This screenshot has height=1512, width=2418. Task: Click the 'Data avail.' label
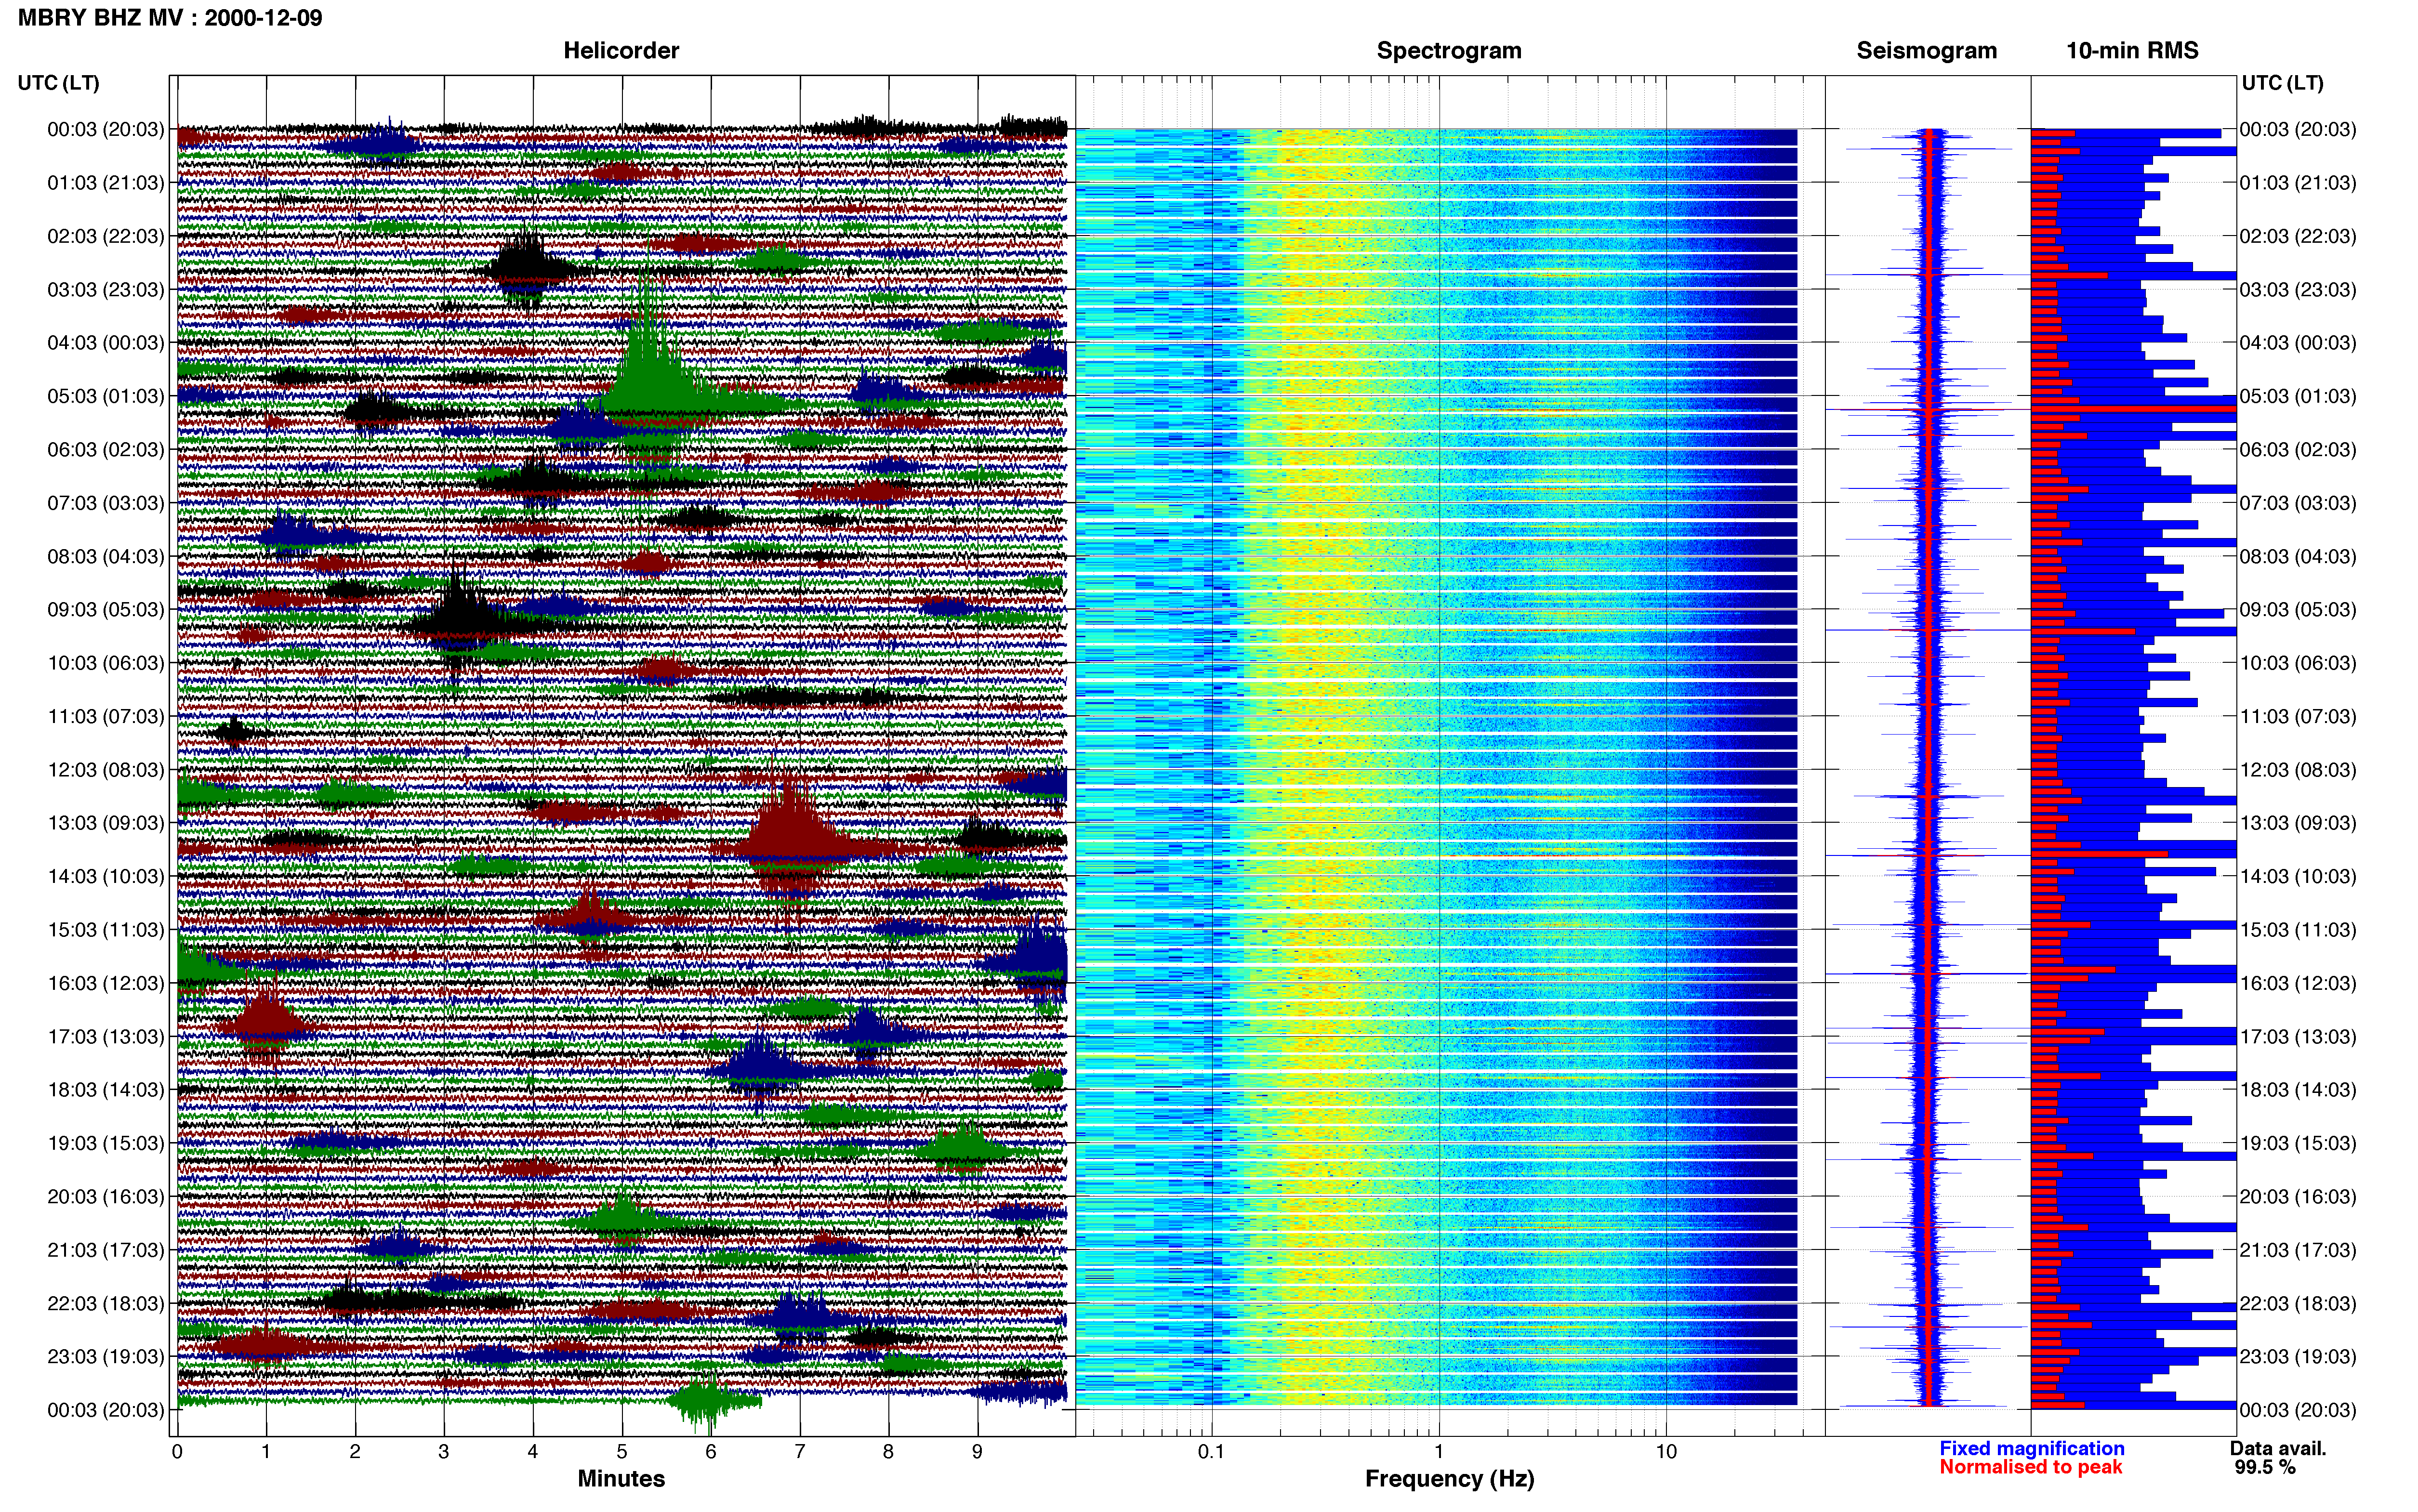2278,1448
